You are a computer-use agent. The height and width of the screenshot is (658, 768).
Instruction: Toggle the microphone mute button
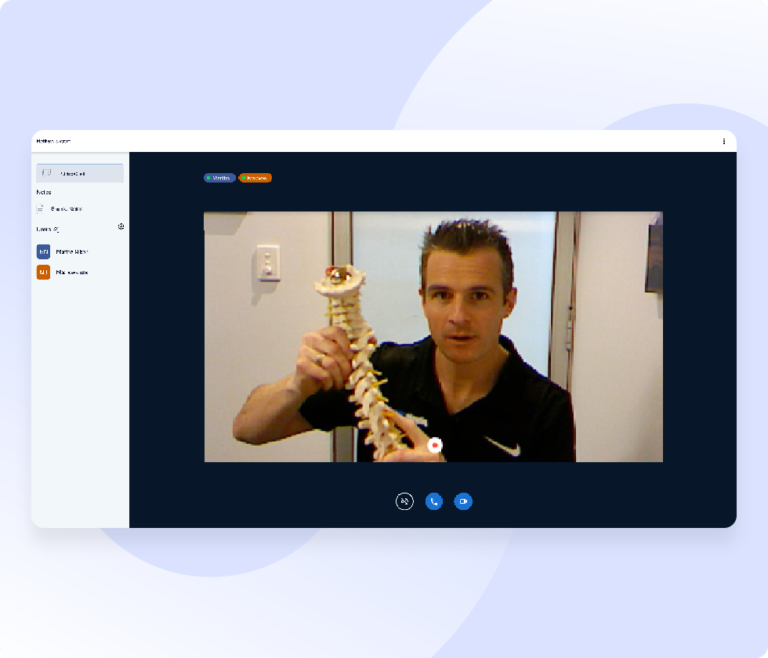pyautogui.click(x=405, y=501)
